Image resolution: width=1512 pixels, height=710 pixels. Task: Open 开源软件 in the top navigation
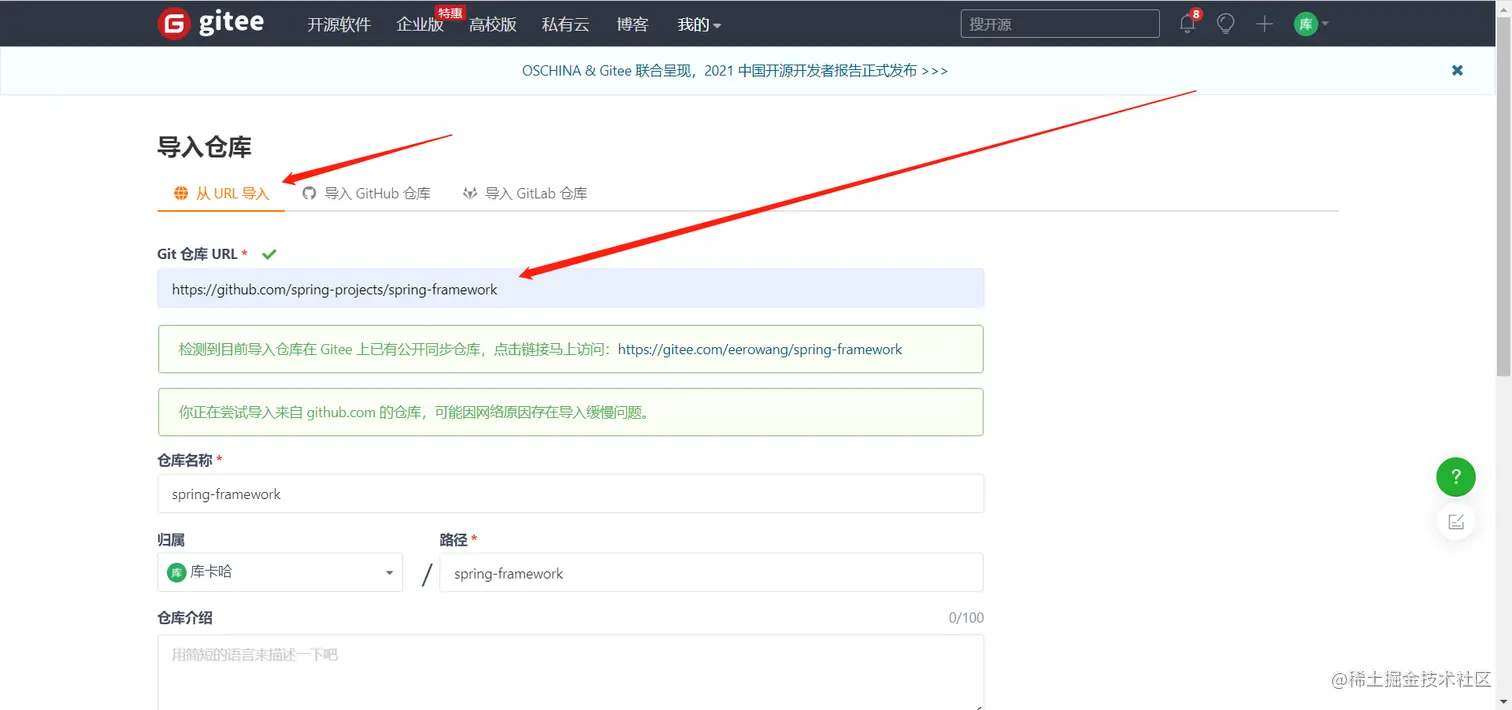point(339,25)
